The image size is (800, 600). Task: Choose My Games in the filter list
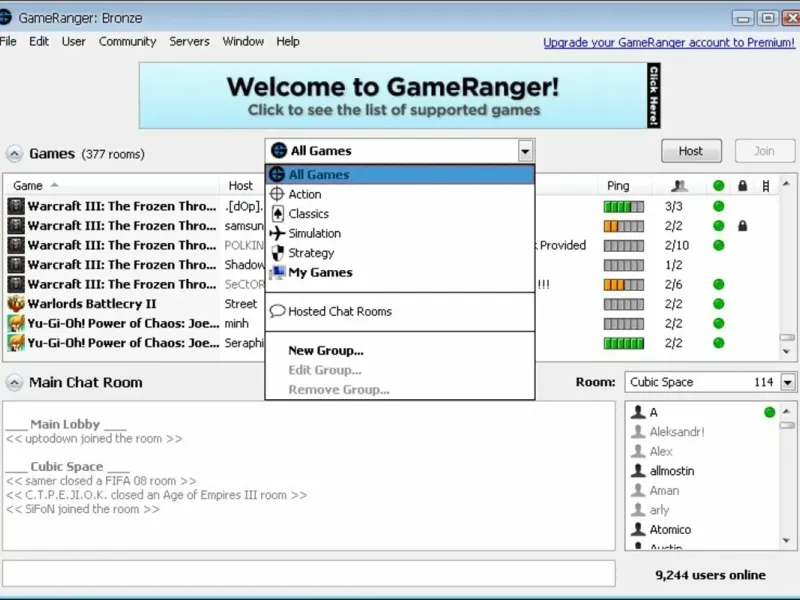tap(399, 272)
